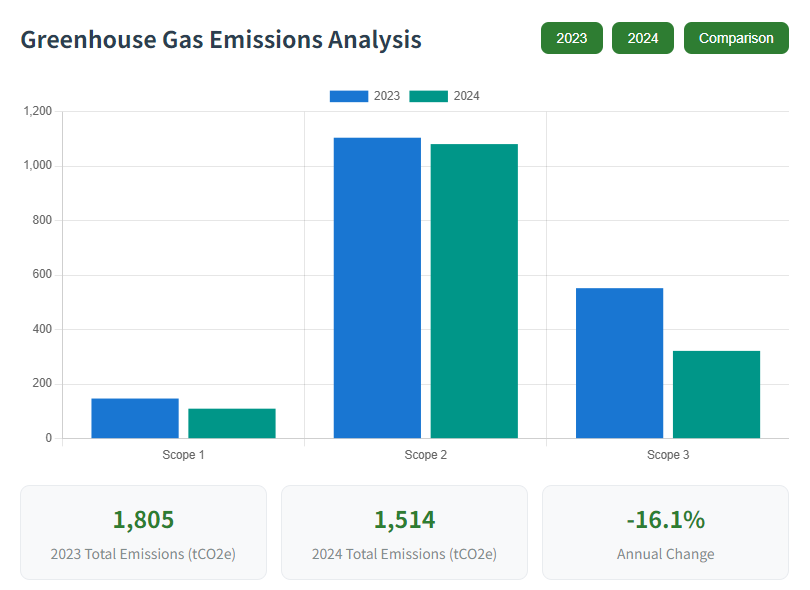Click the 2023 Total Emissions card

(x=143, y=532)
